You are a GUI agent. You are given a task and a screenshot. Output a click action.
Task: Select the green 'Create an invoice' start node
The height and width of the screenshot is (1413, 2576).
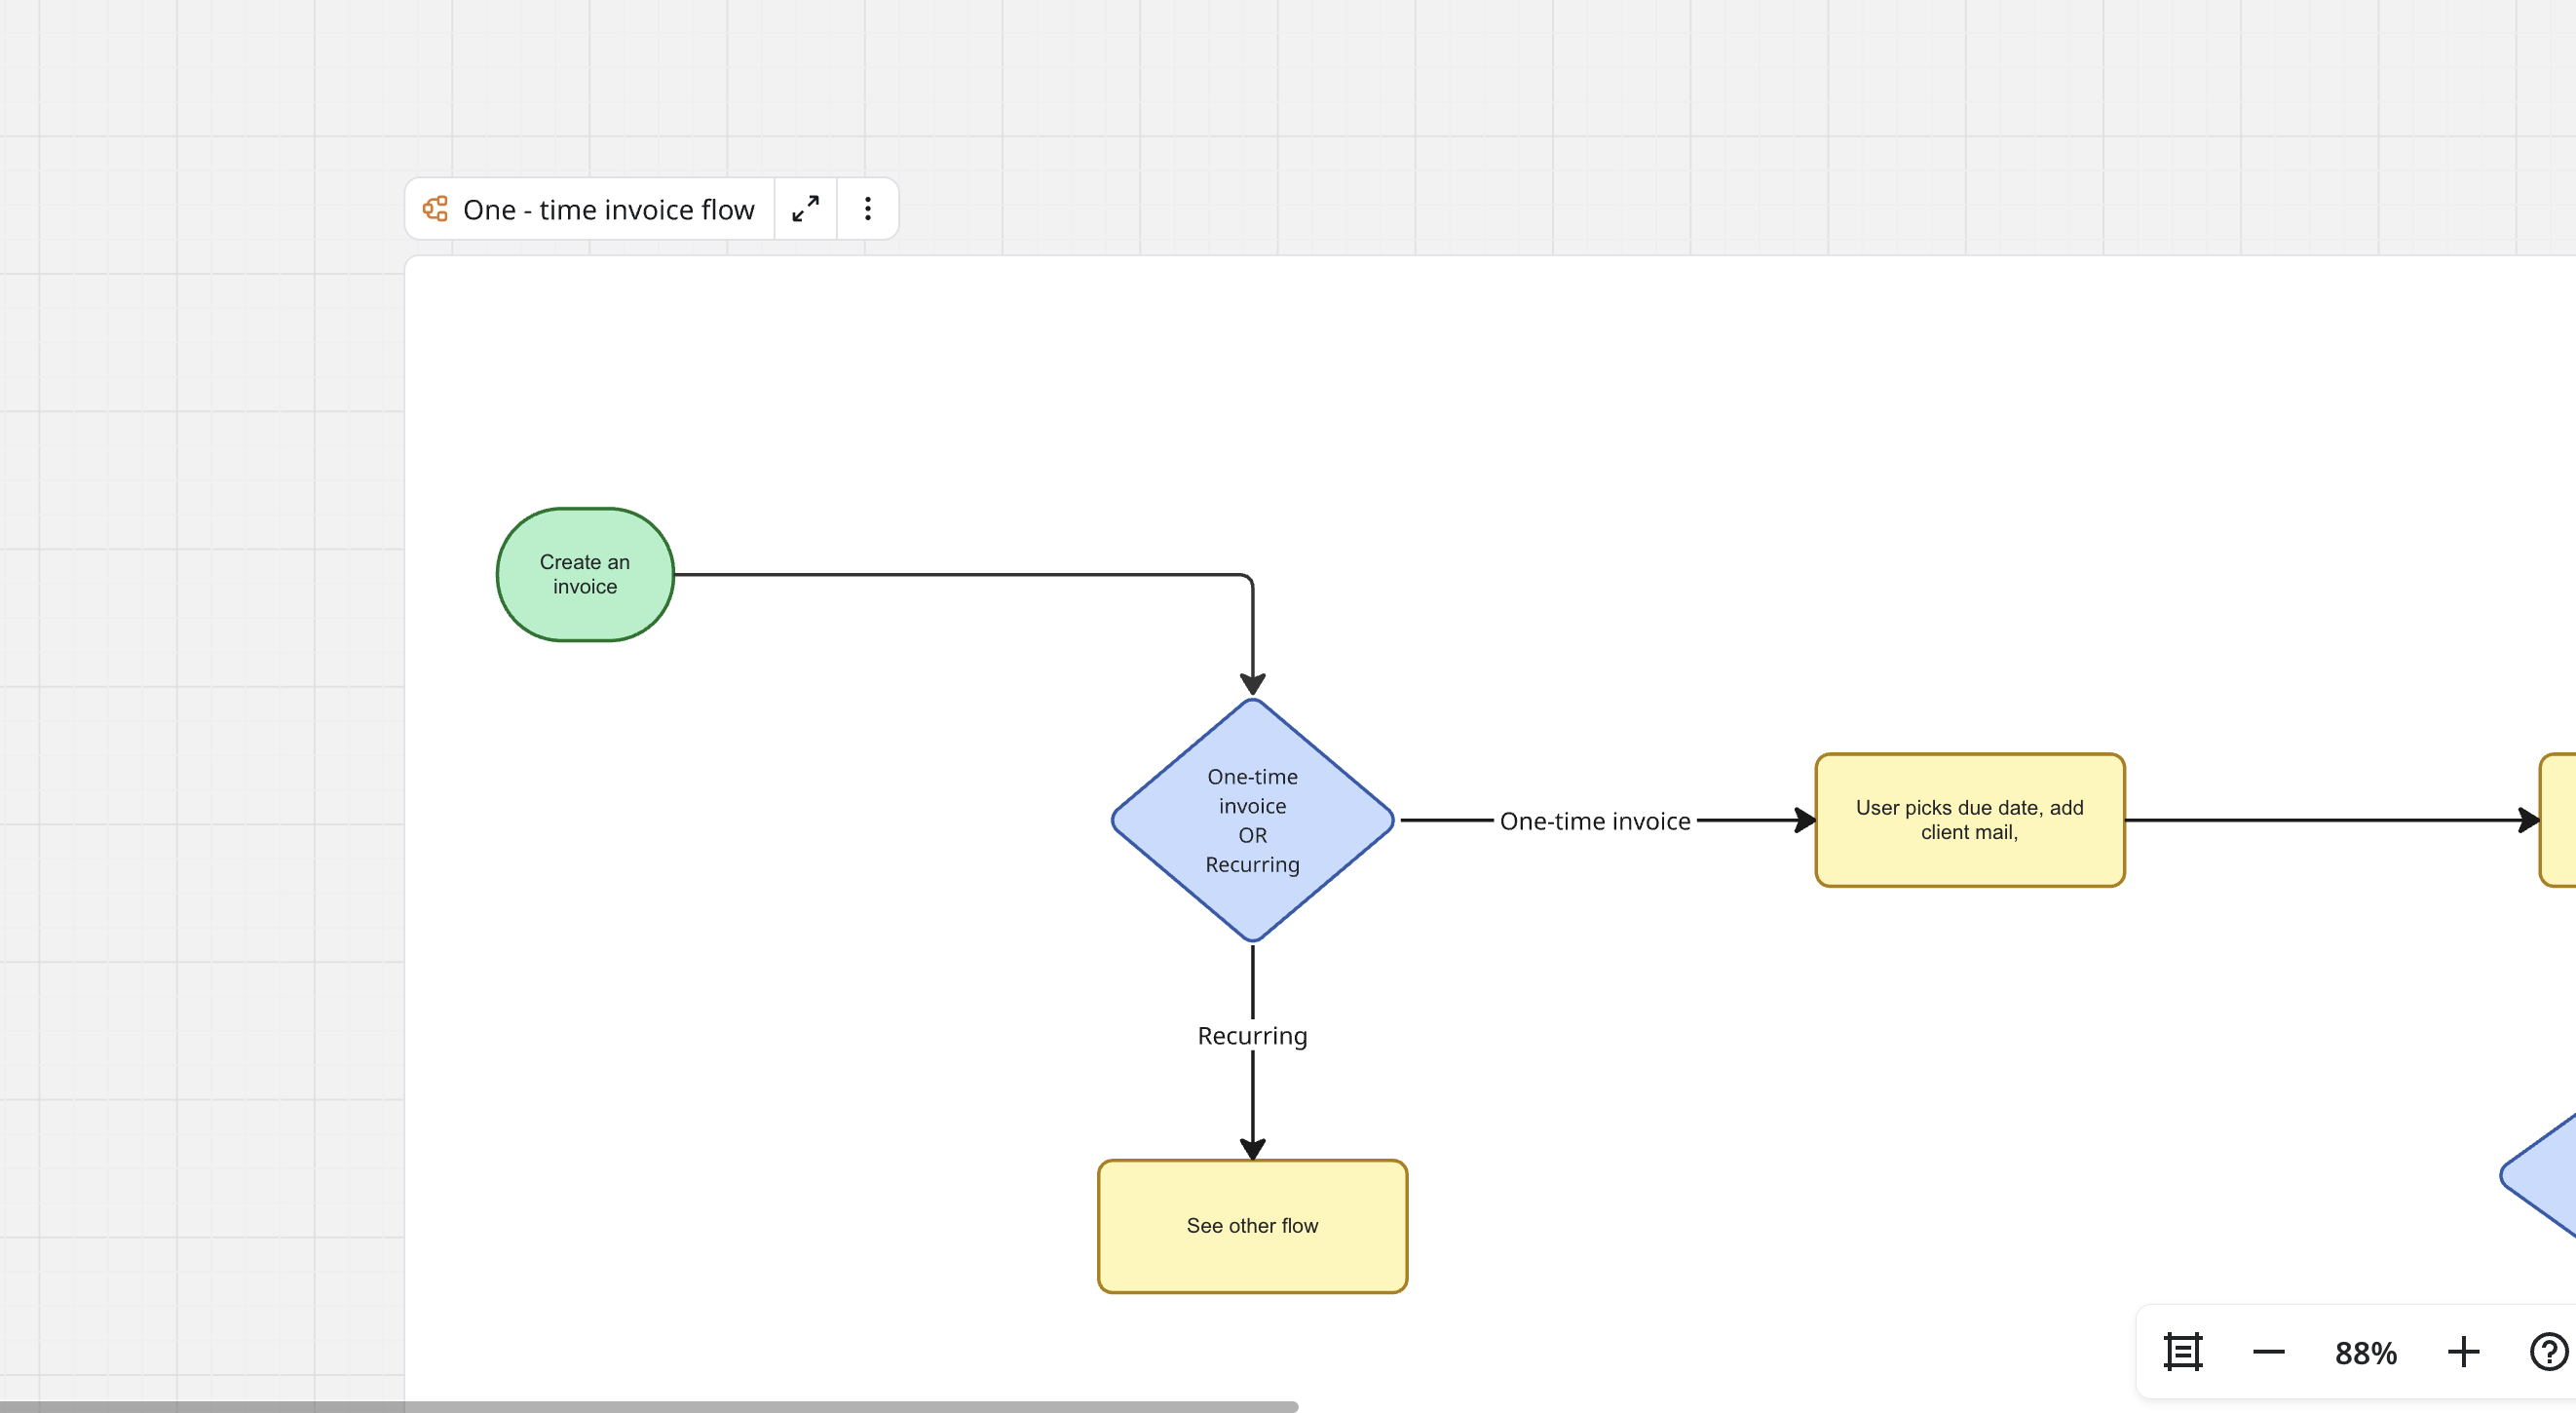(585, 575)
